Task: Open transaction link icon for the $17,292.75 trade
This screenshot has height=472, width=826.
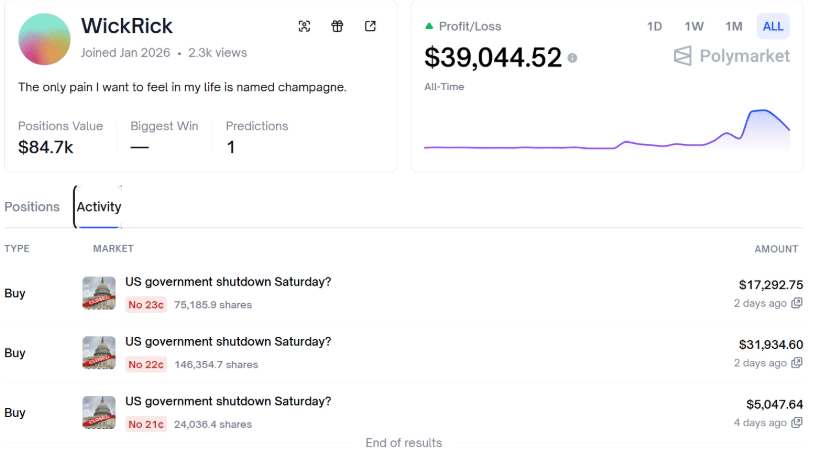Action: 797,303
